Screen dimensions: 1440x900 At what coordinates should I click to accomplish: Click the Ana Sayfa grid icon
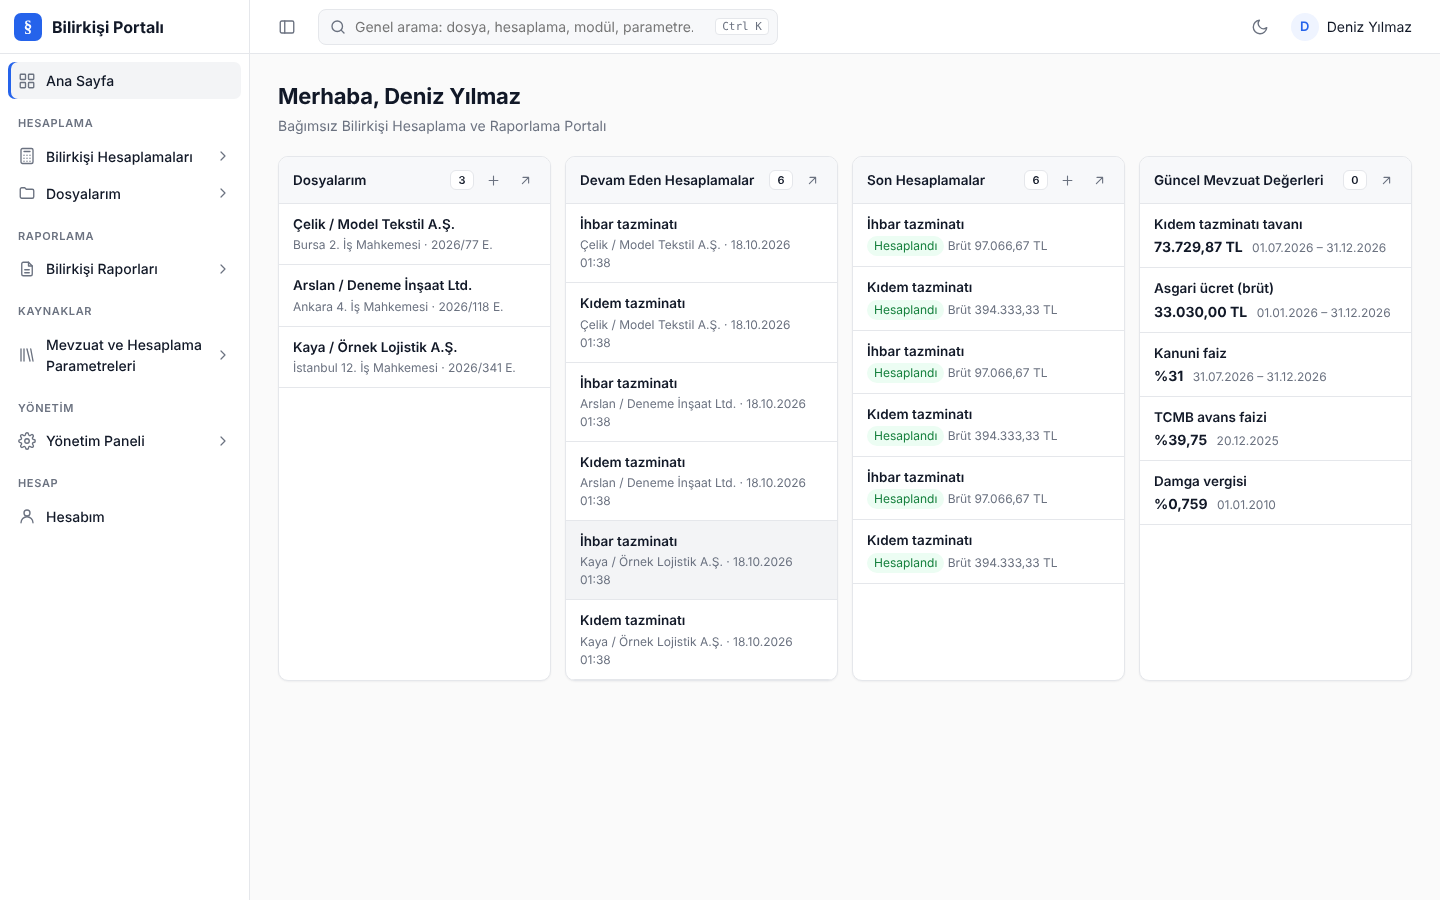(27, 81)
